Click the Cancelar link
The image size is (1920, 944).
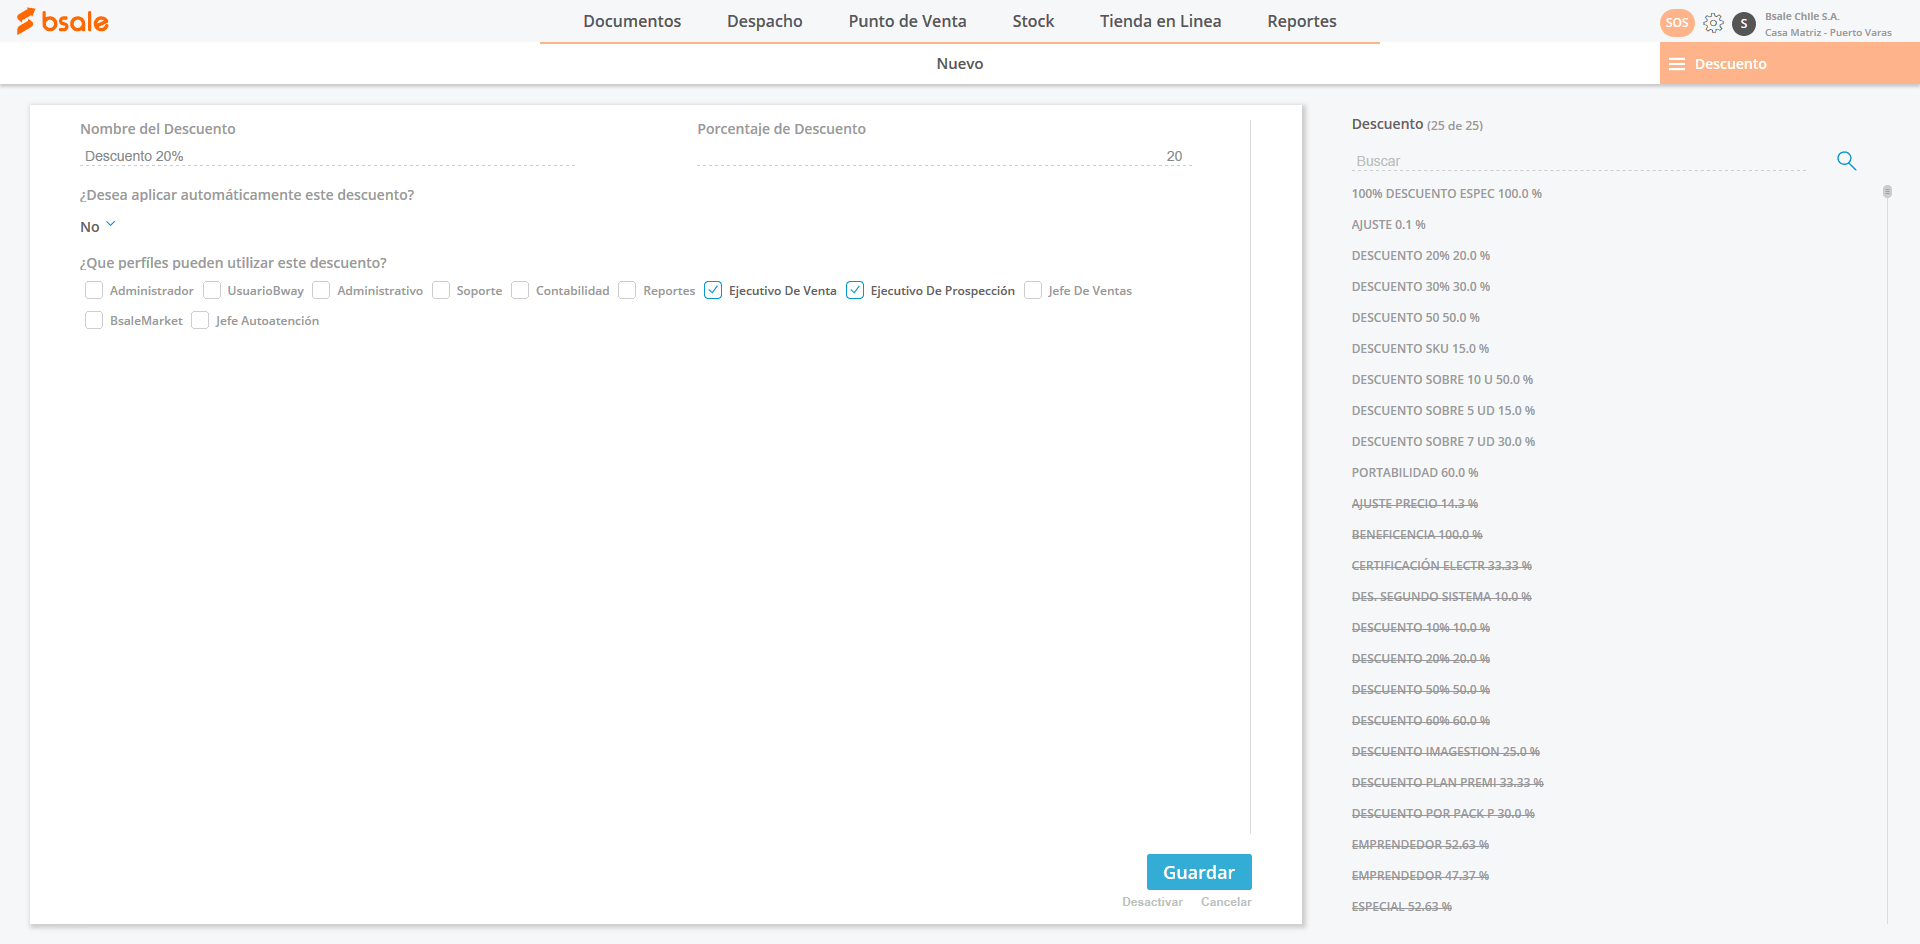(x=1226, y=902)
